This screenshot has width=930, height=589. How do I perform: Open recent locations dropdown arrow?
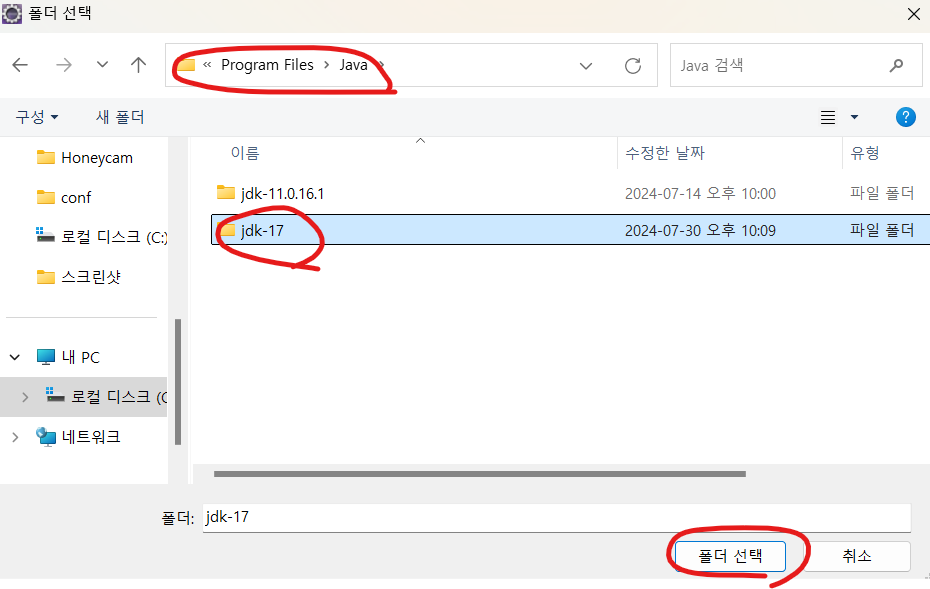(103, 65)
